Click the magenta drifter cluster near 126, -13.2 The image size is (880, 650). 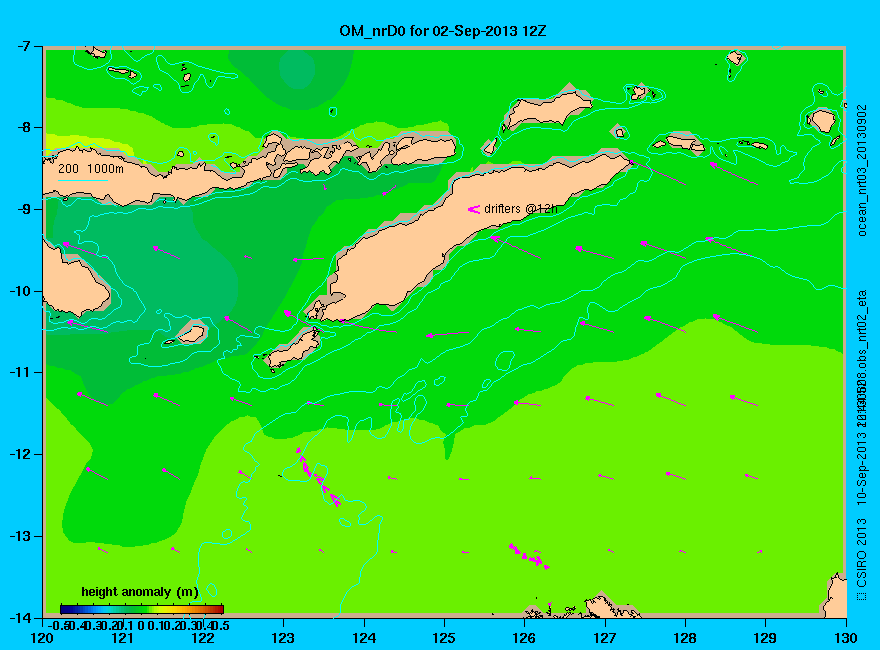click(529, 556)
